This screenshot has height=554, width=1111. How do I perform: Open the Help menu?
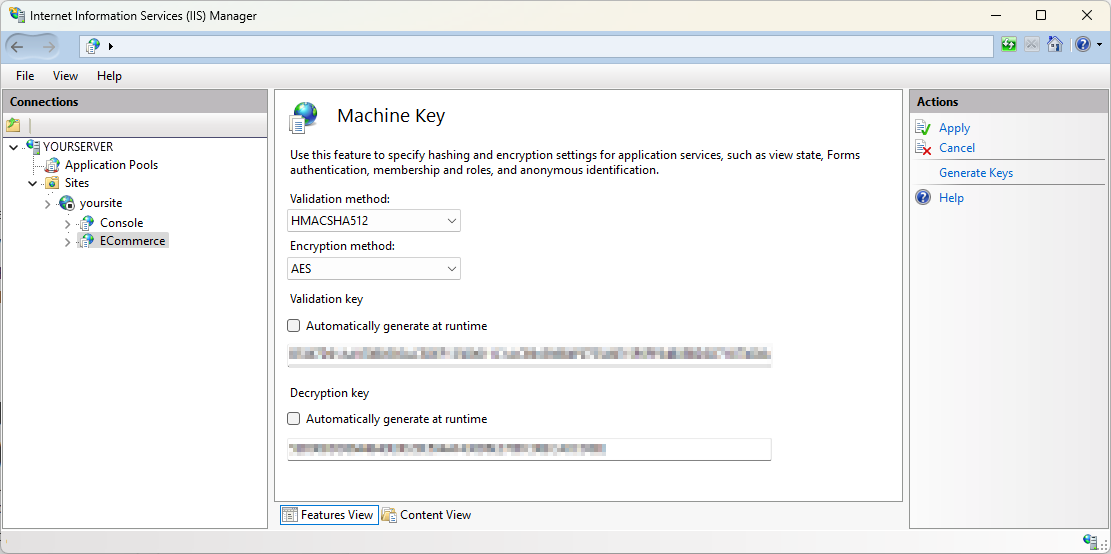click(x=109, y=76)
